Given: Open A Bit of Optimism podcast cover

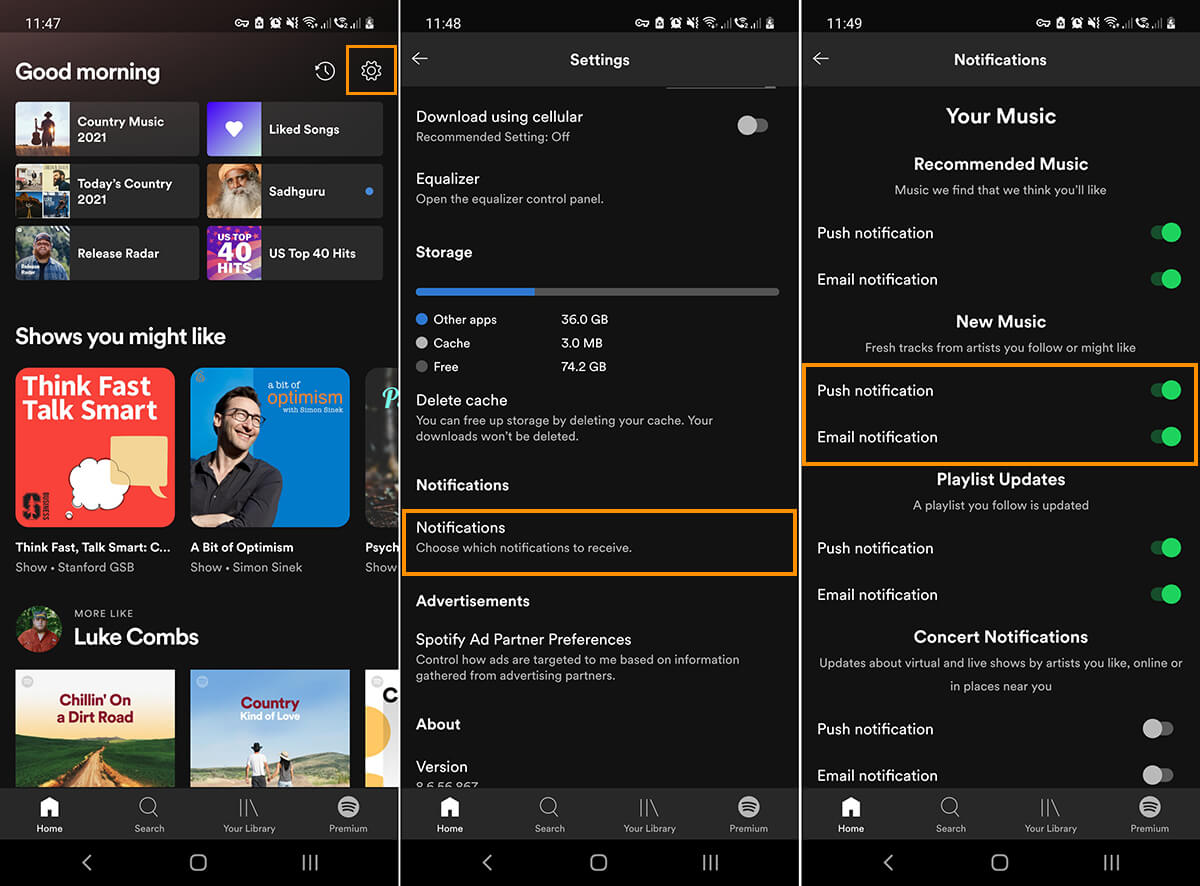Looking at the screenshot, I should click(x=270, y=447).
